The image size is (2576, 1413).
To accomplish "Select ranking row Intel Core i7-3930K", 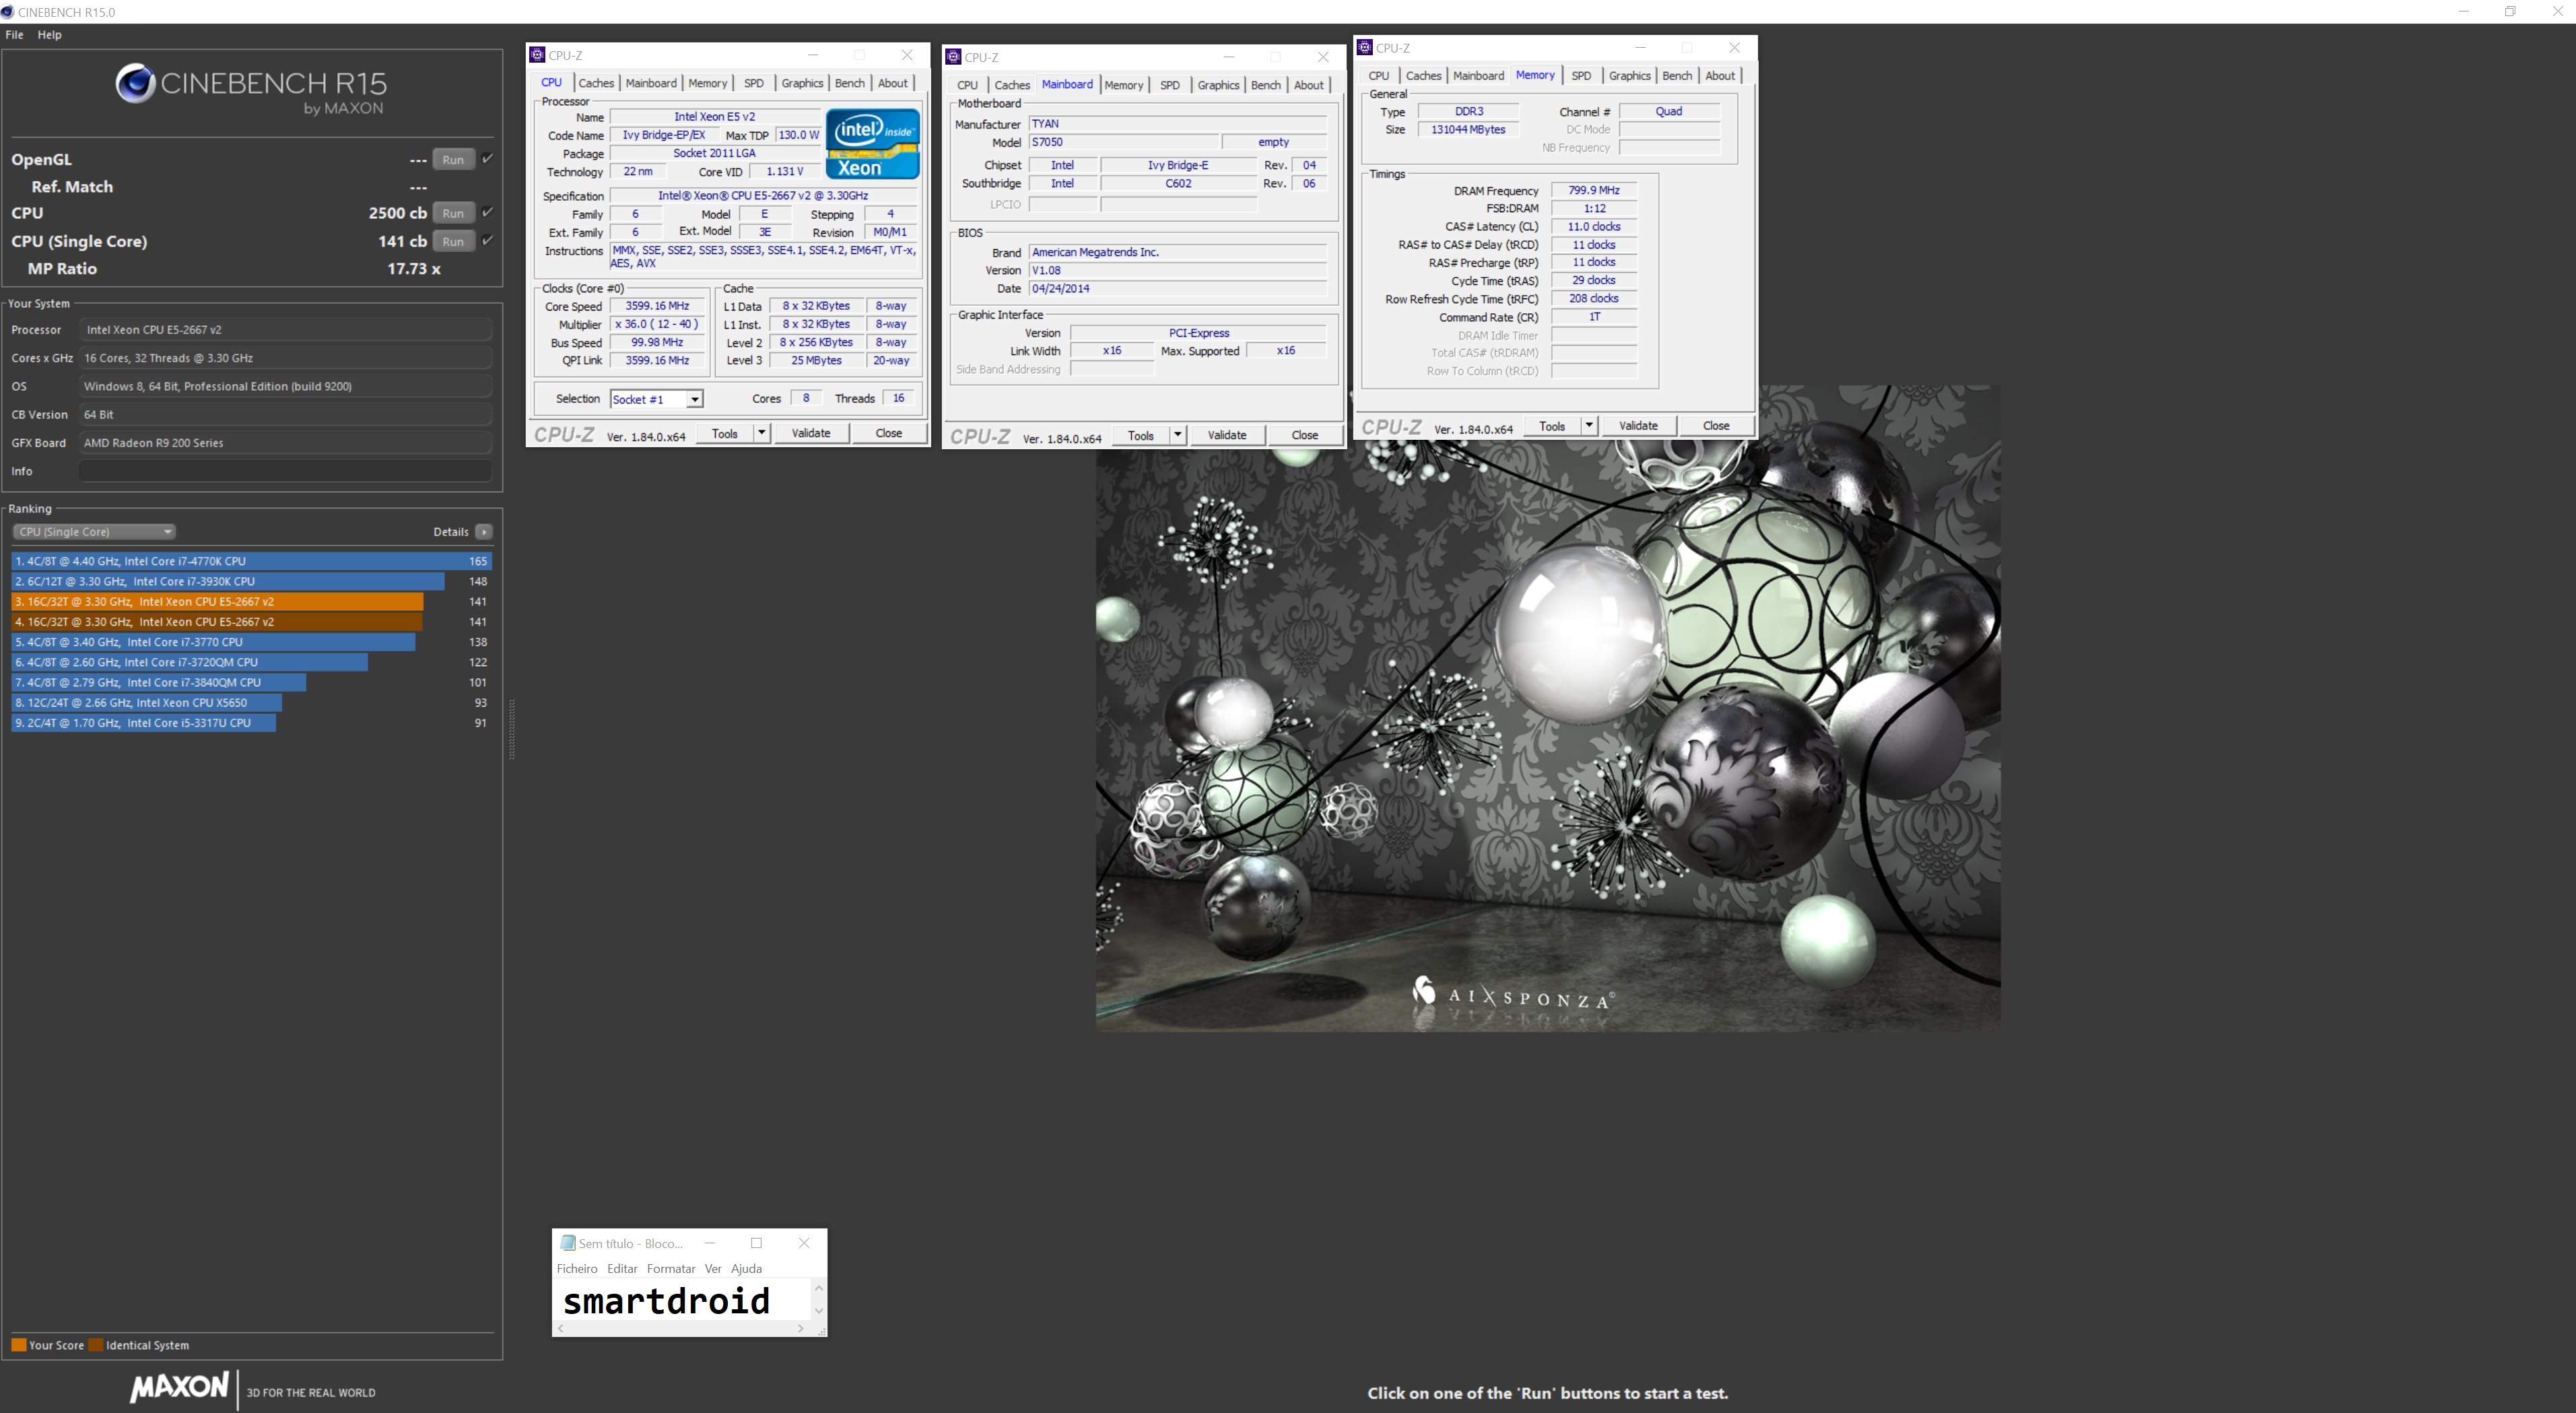I will point(251,581).
